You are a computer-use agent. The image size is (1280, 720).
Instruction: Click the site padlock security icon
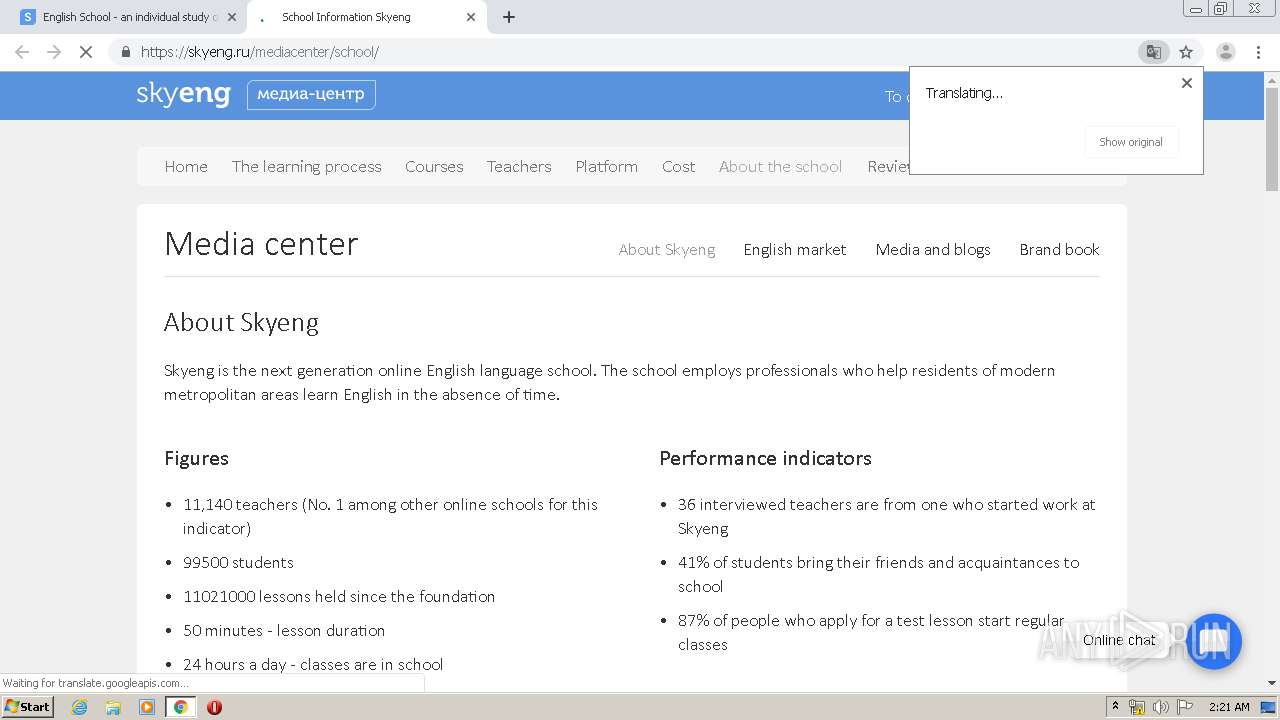(x=125, y=52)
